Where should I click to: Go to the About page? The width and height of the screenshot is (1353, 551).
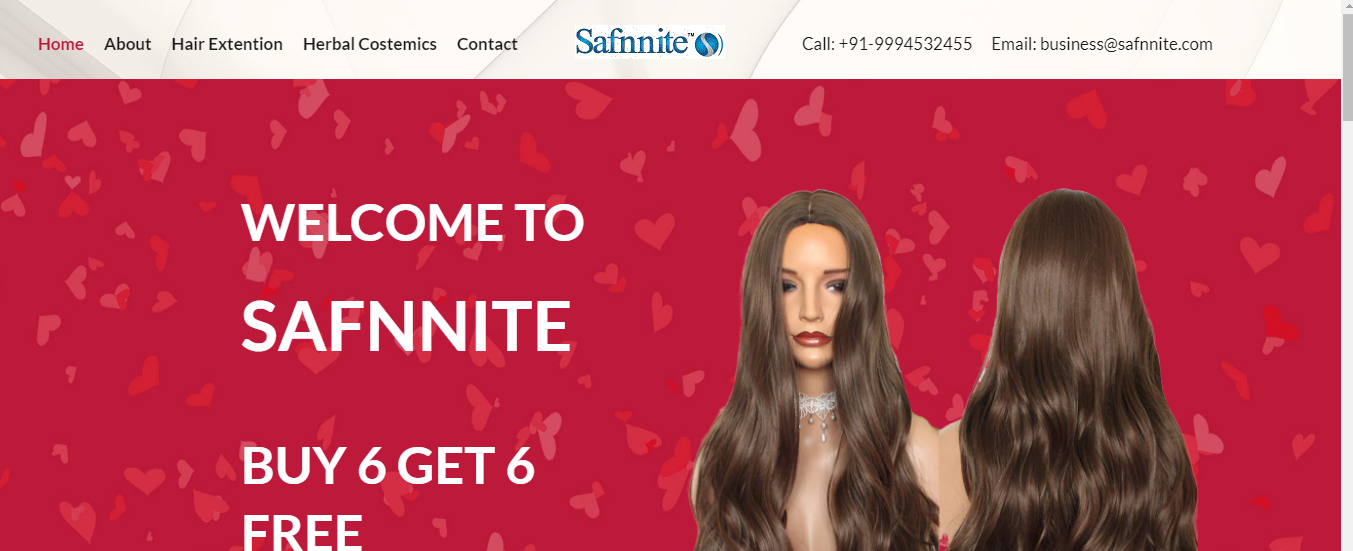click(x=128, y=44)
